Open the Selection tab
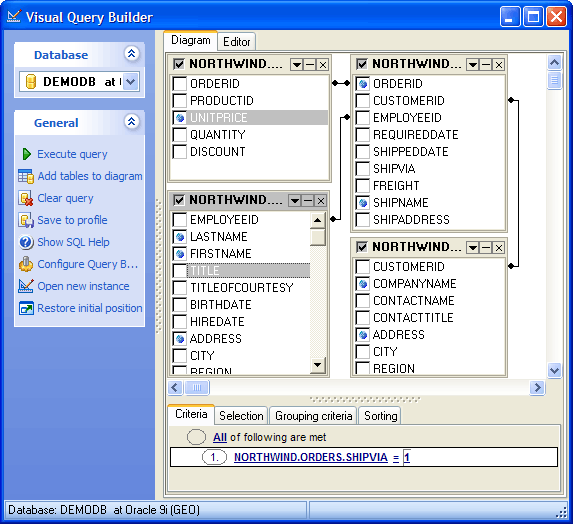The height and width of the screenshot is (524, 573). coord(241,416)
